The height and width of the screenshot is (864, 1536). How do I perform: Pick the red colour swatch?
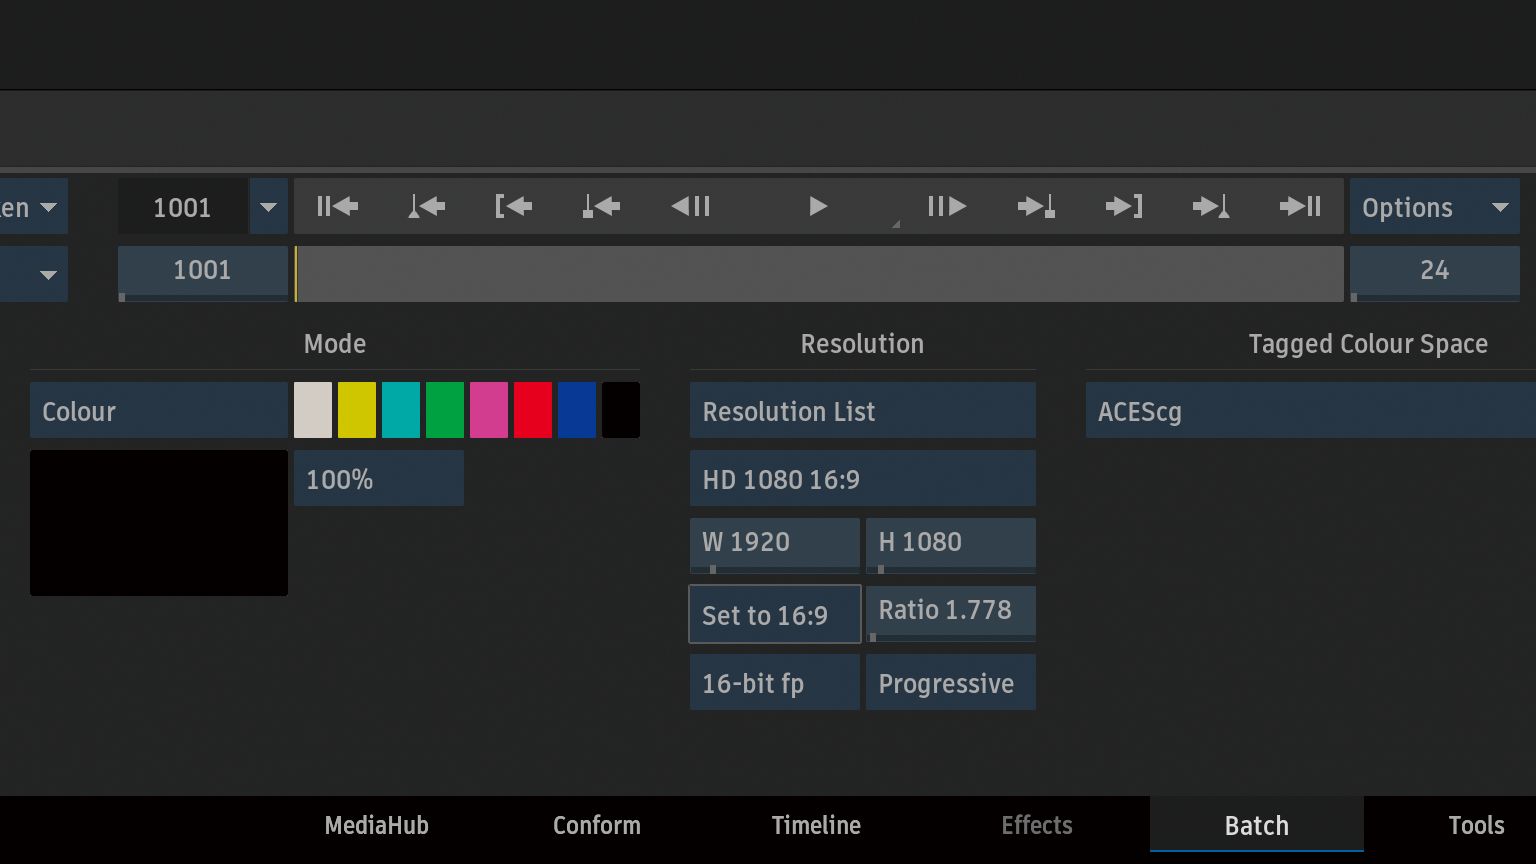point(533,410)
